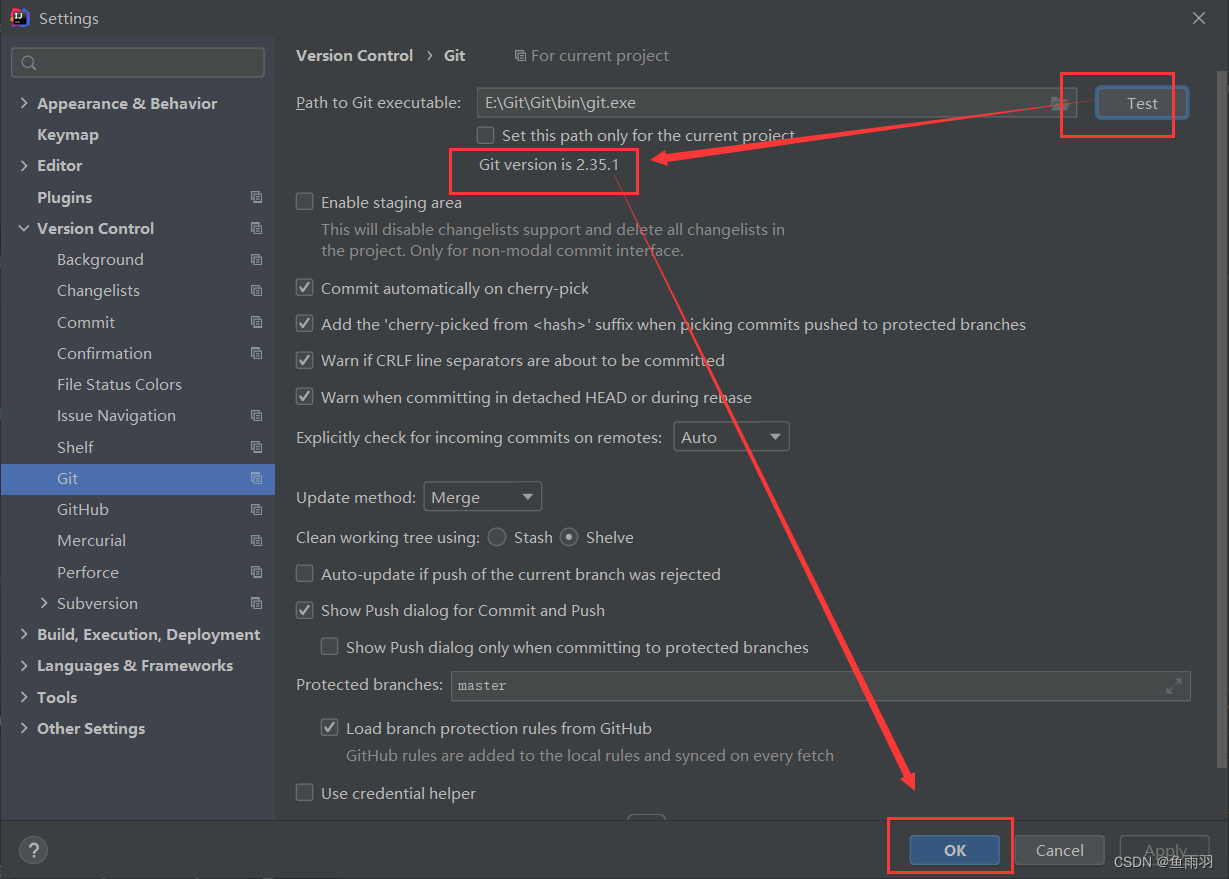Open the incoming commits check Auto dropdown
Viewport: 1229px width, 879px height.
tap(731, 437)
